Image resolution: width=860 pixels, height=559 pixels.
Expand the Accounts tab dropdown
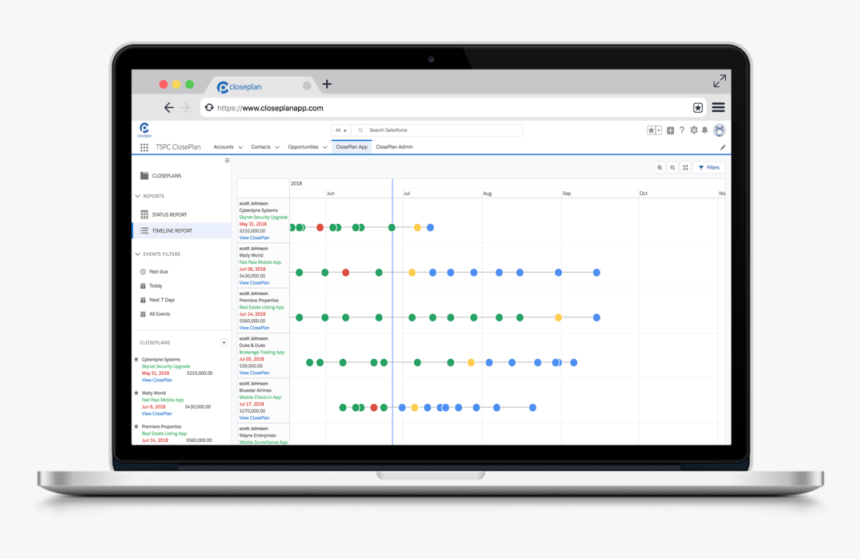tap(240, 147)
